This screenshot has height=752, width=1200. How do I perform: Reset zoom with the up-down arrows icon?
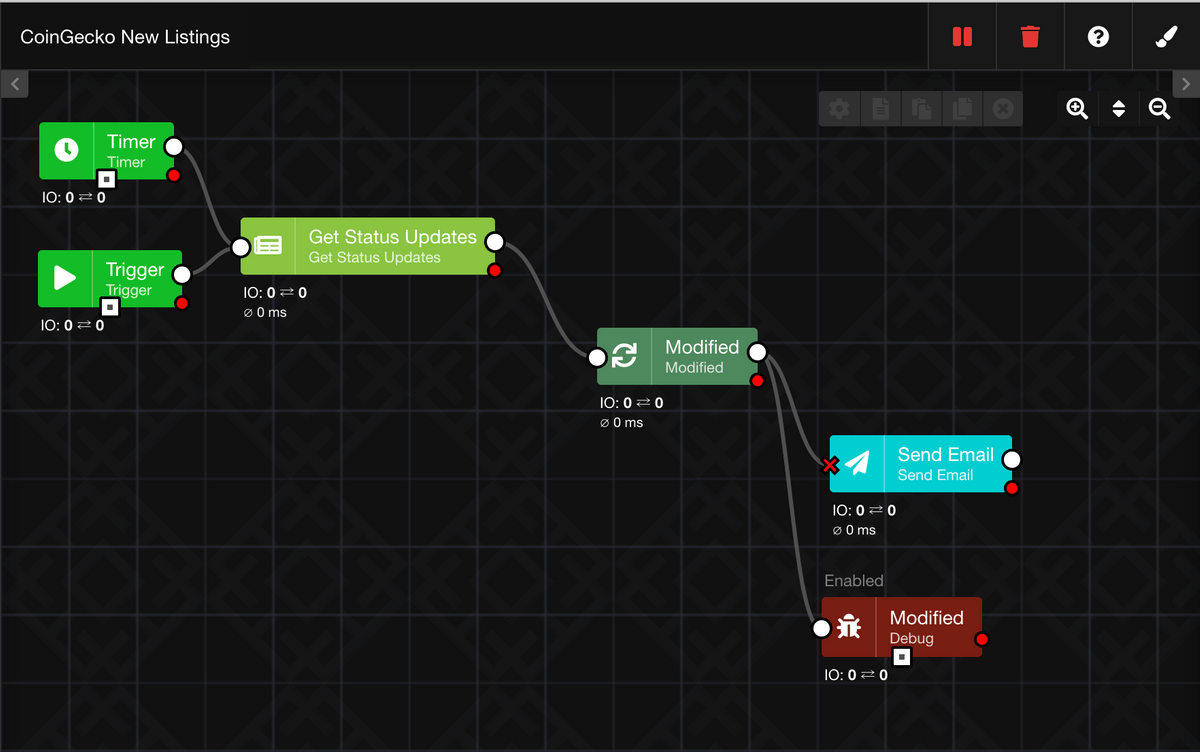click(1118, 109)
